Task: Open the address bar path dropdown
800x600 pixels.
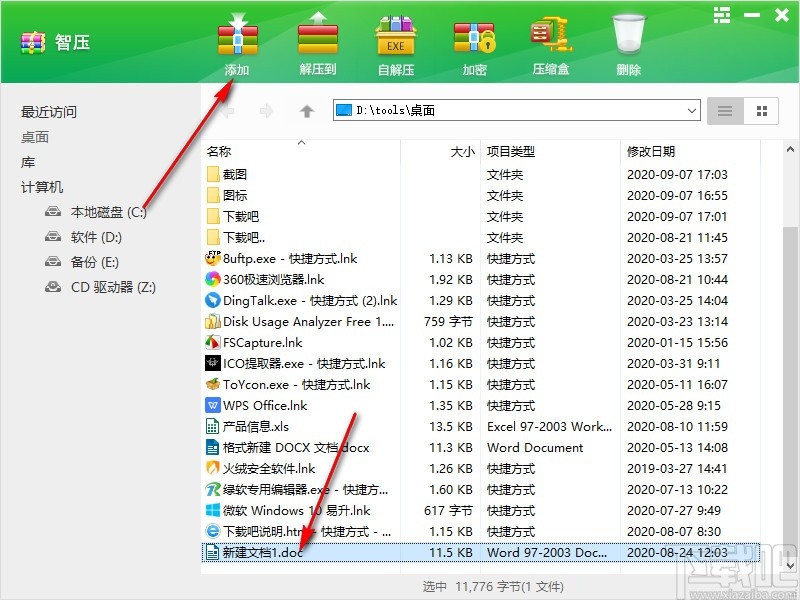Action: 691,111
